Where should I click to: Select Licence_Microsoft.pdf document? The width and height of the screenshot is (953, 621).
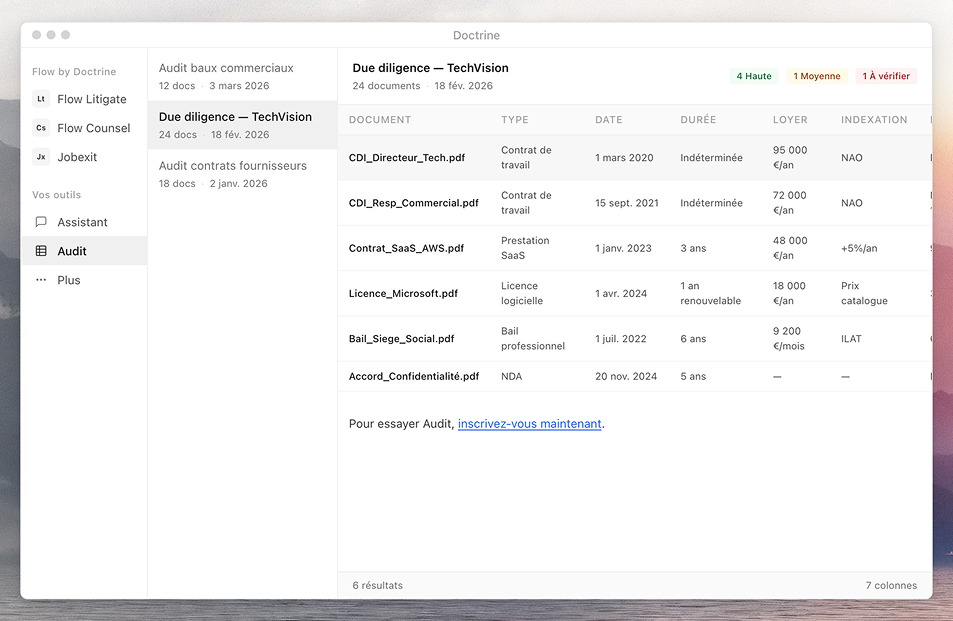point(403,293)
